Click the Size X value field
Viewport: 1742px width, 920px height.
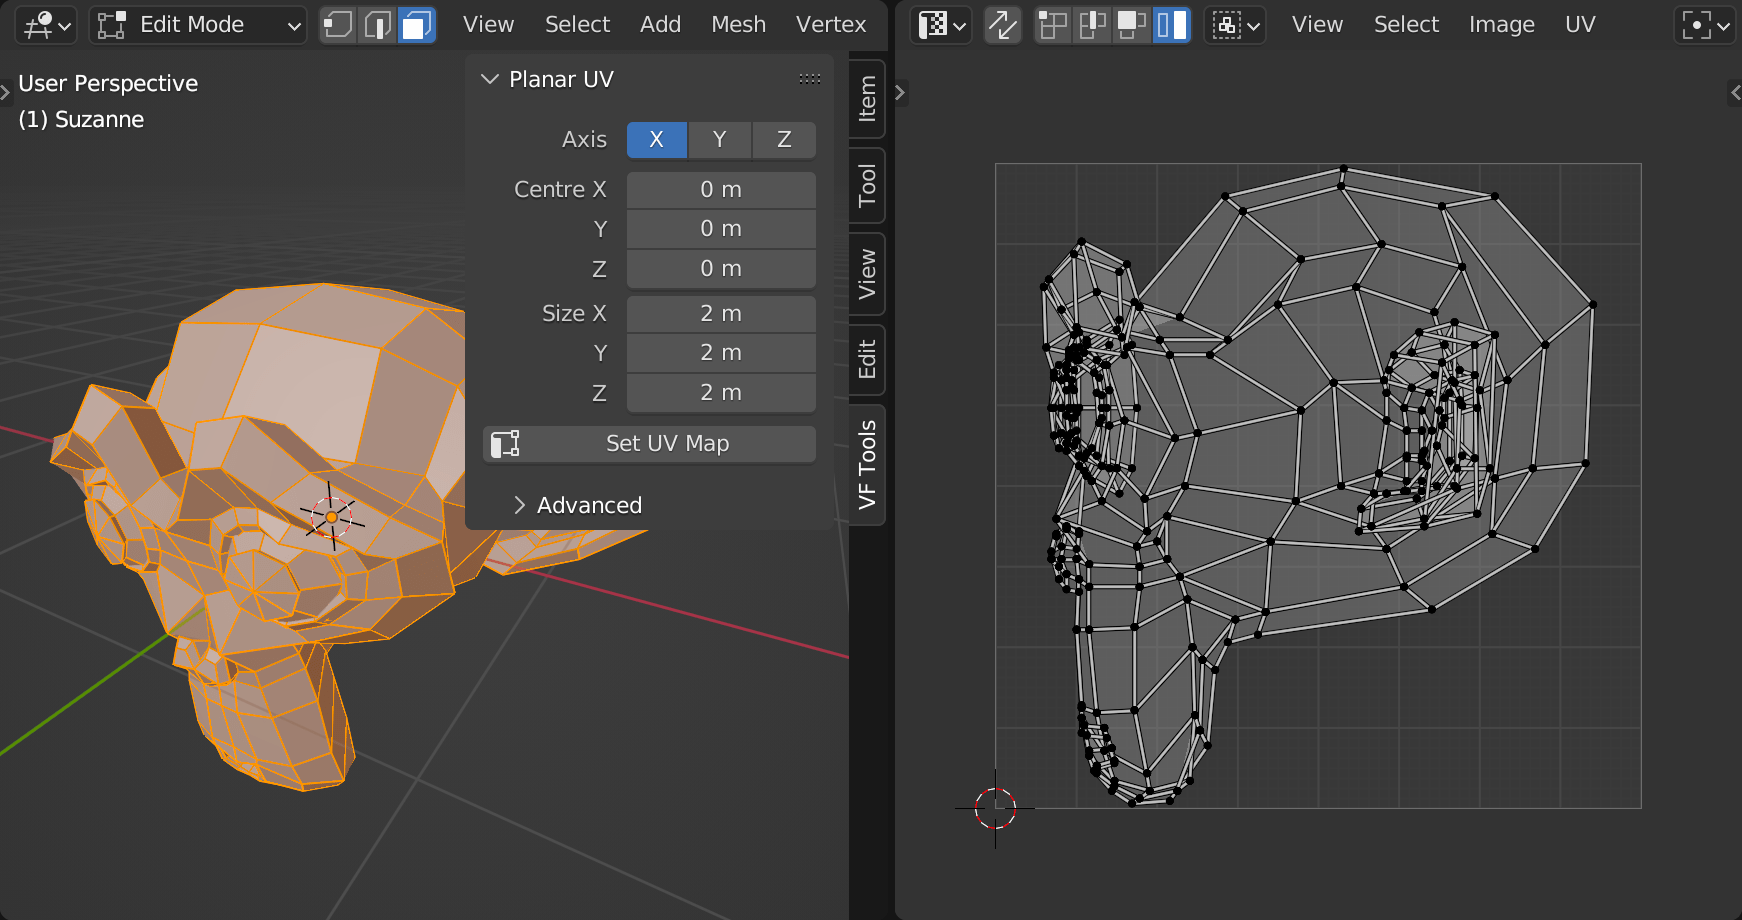(721, 314)
